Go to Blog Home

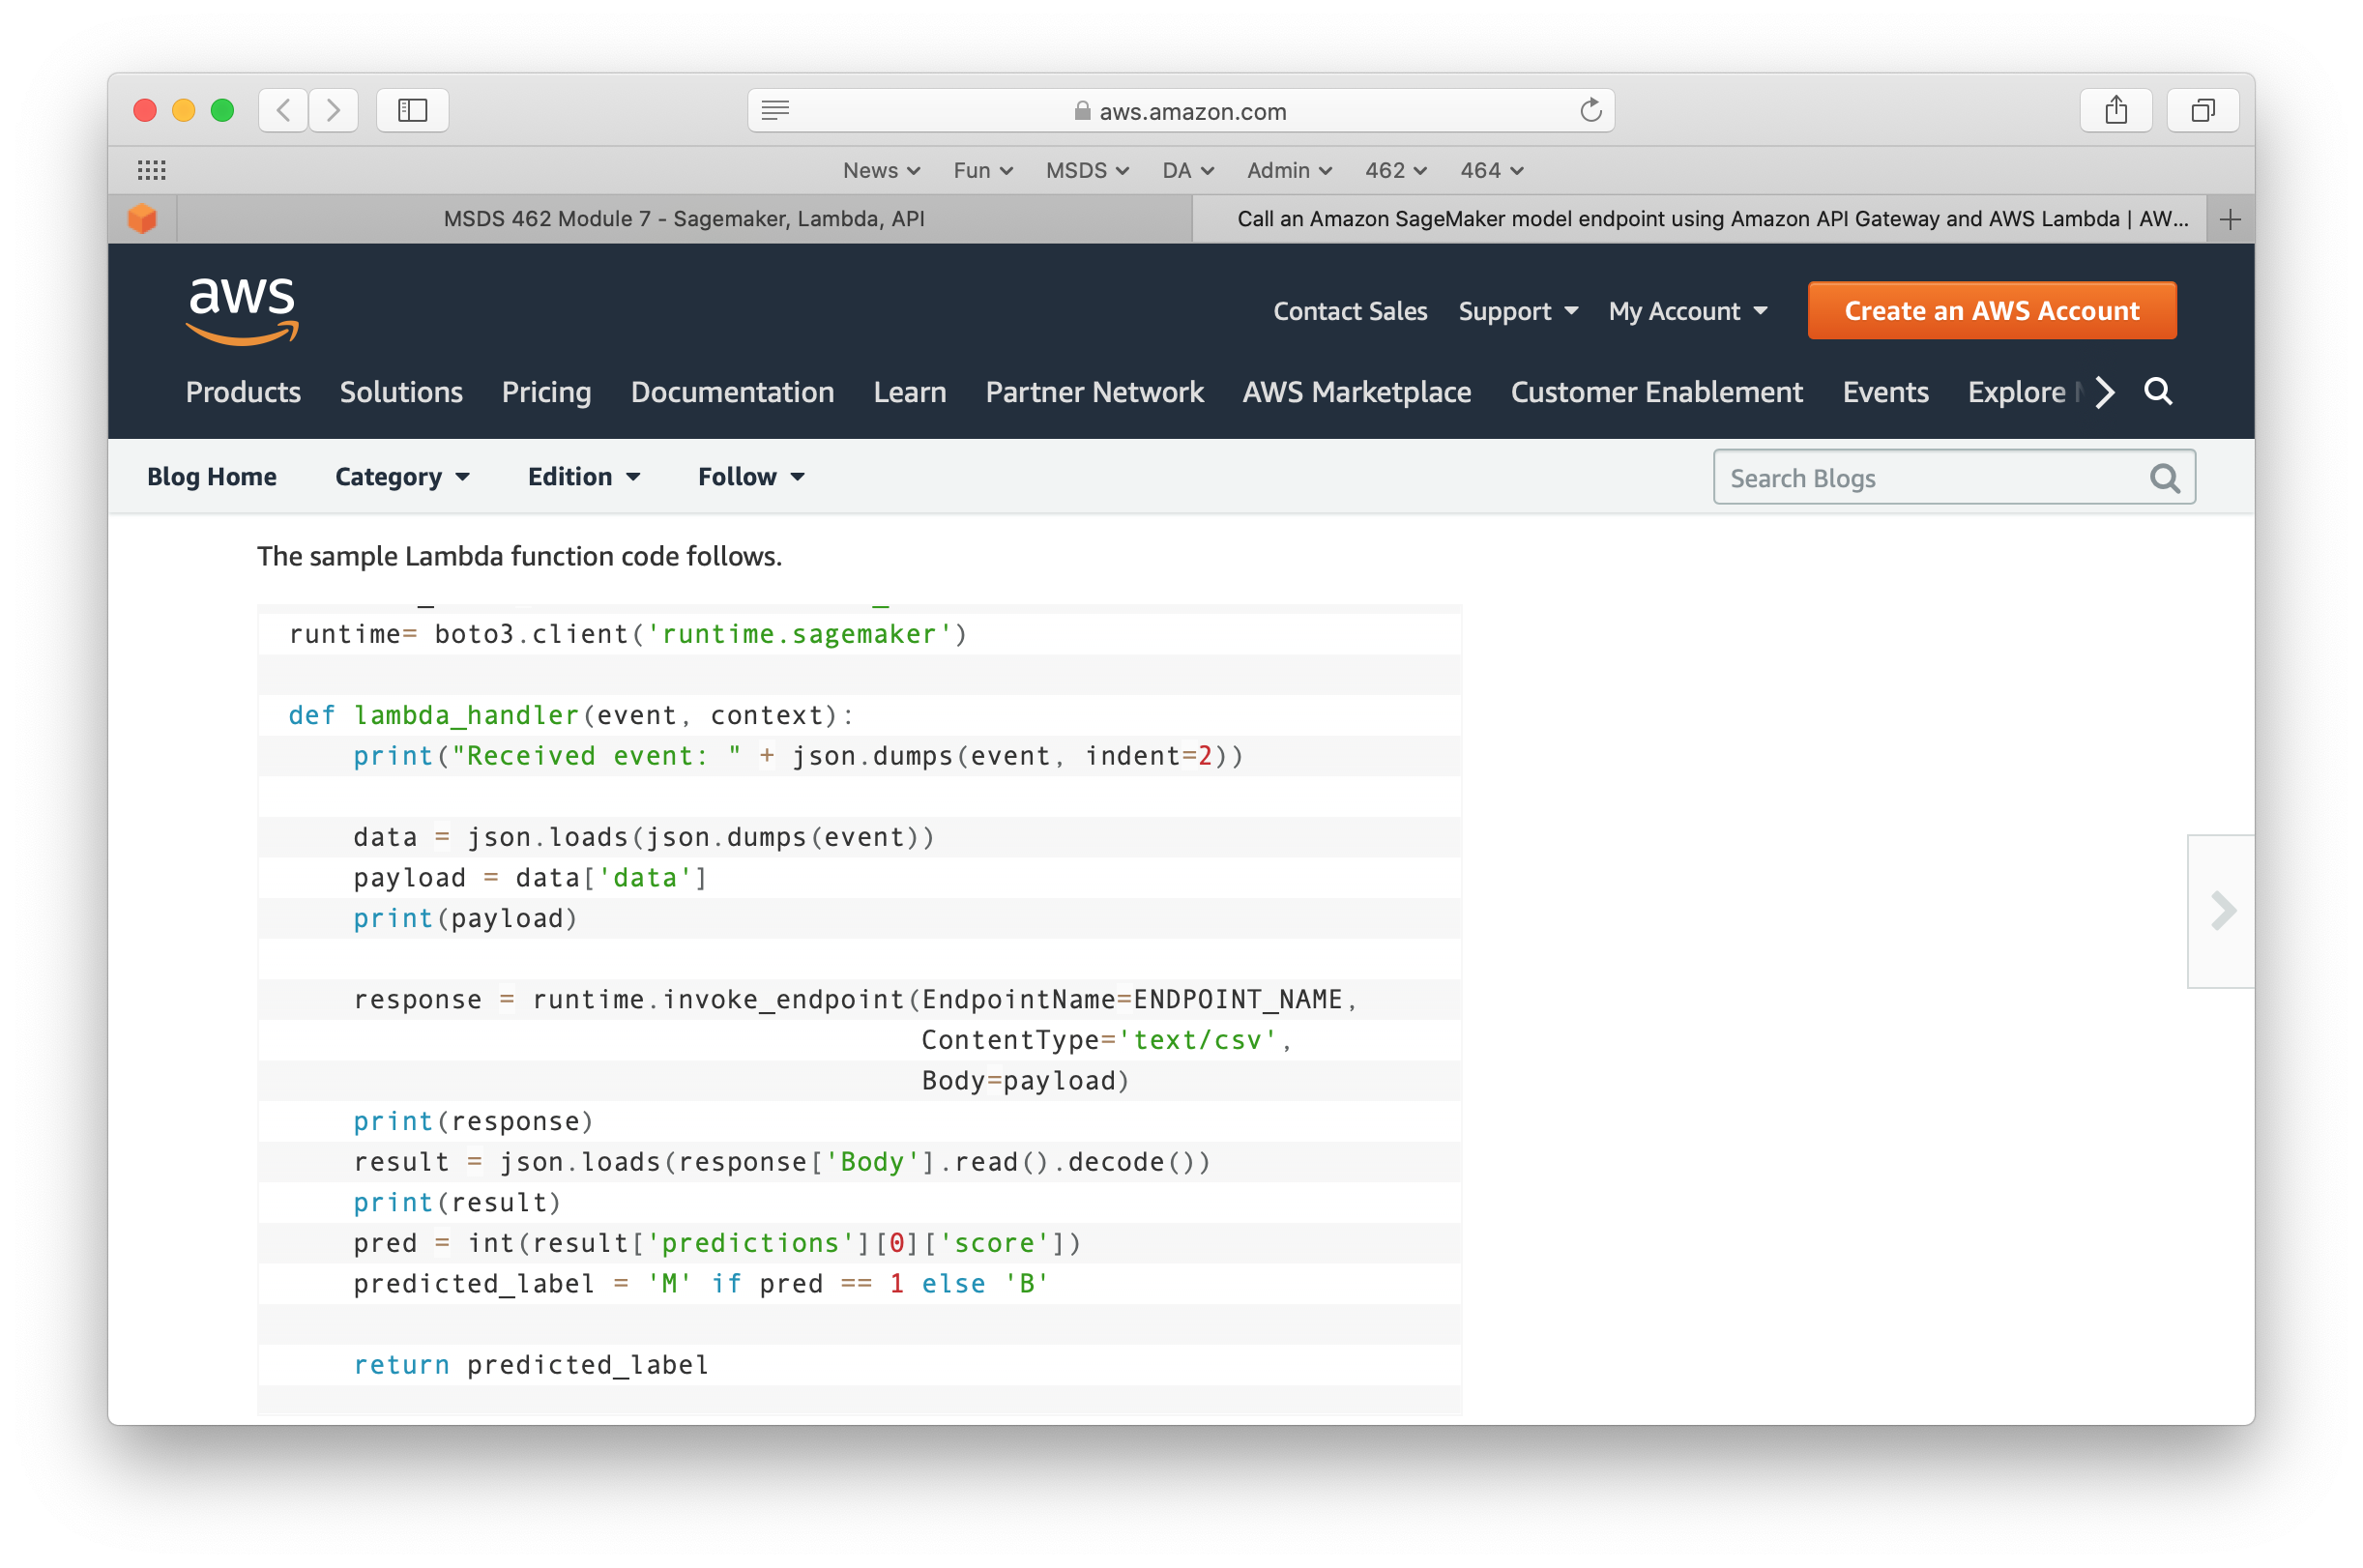click(212, 477)
